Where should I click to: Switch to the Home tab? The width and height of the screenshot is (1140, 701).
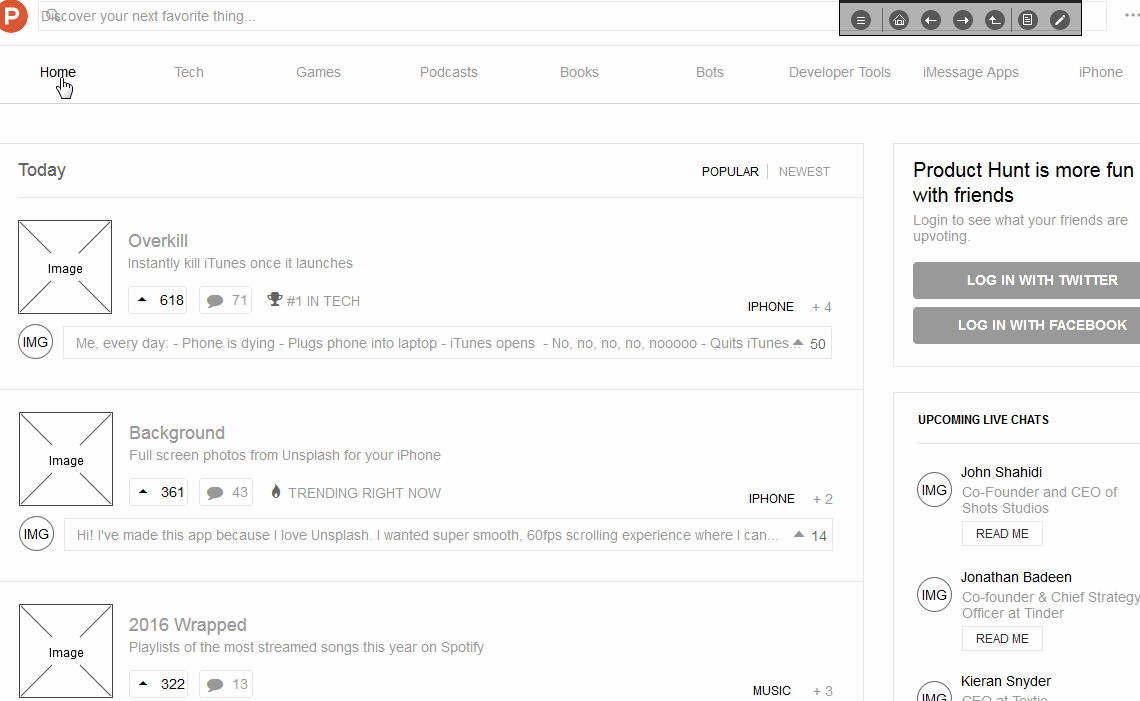click(58, 72)
